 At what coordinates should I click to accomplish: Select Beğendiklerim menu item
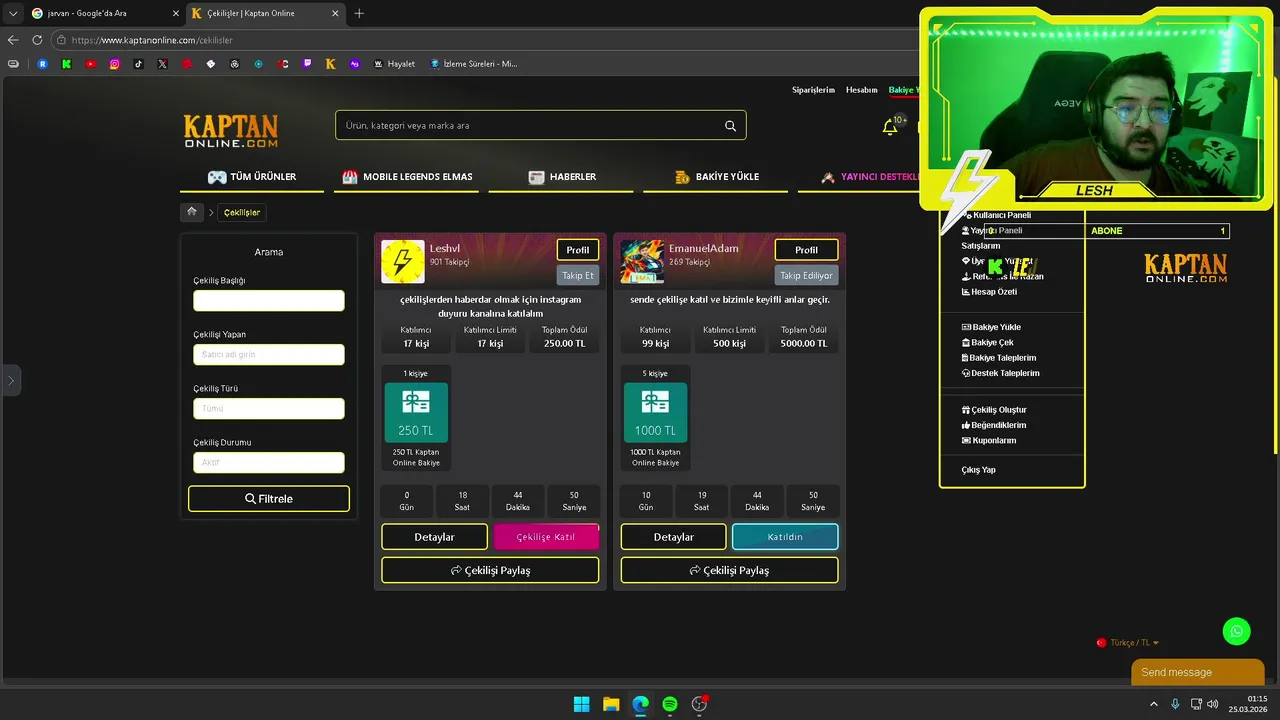click(x=994, y=425)
